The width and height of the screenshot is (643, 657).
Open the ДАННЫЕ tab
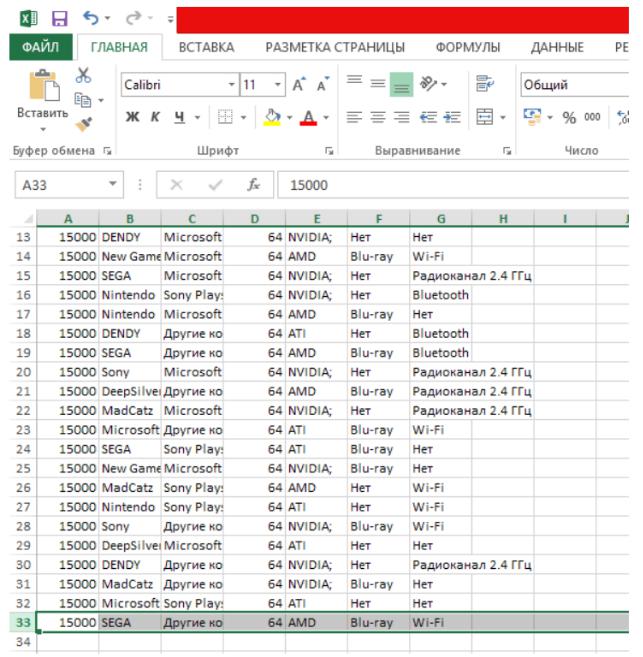[x=557, y=47]
